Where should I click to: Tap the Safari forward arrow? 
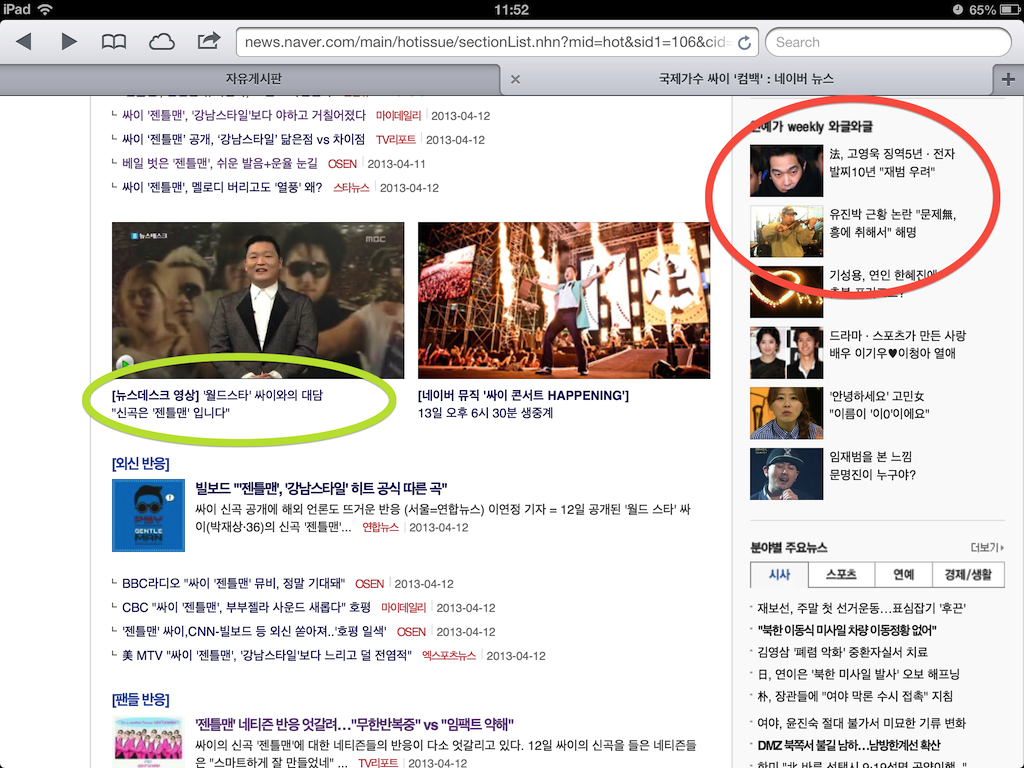69,42
